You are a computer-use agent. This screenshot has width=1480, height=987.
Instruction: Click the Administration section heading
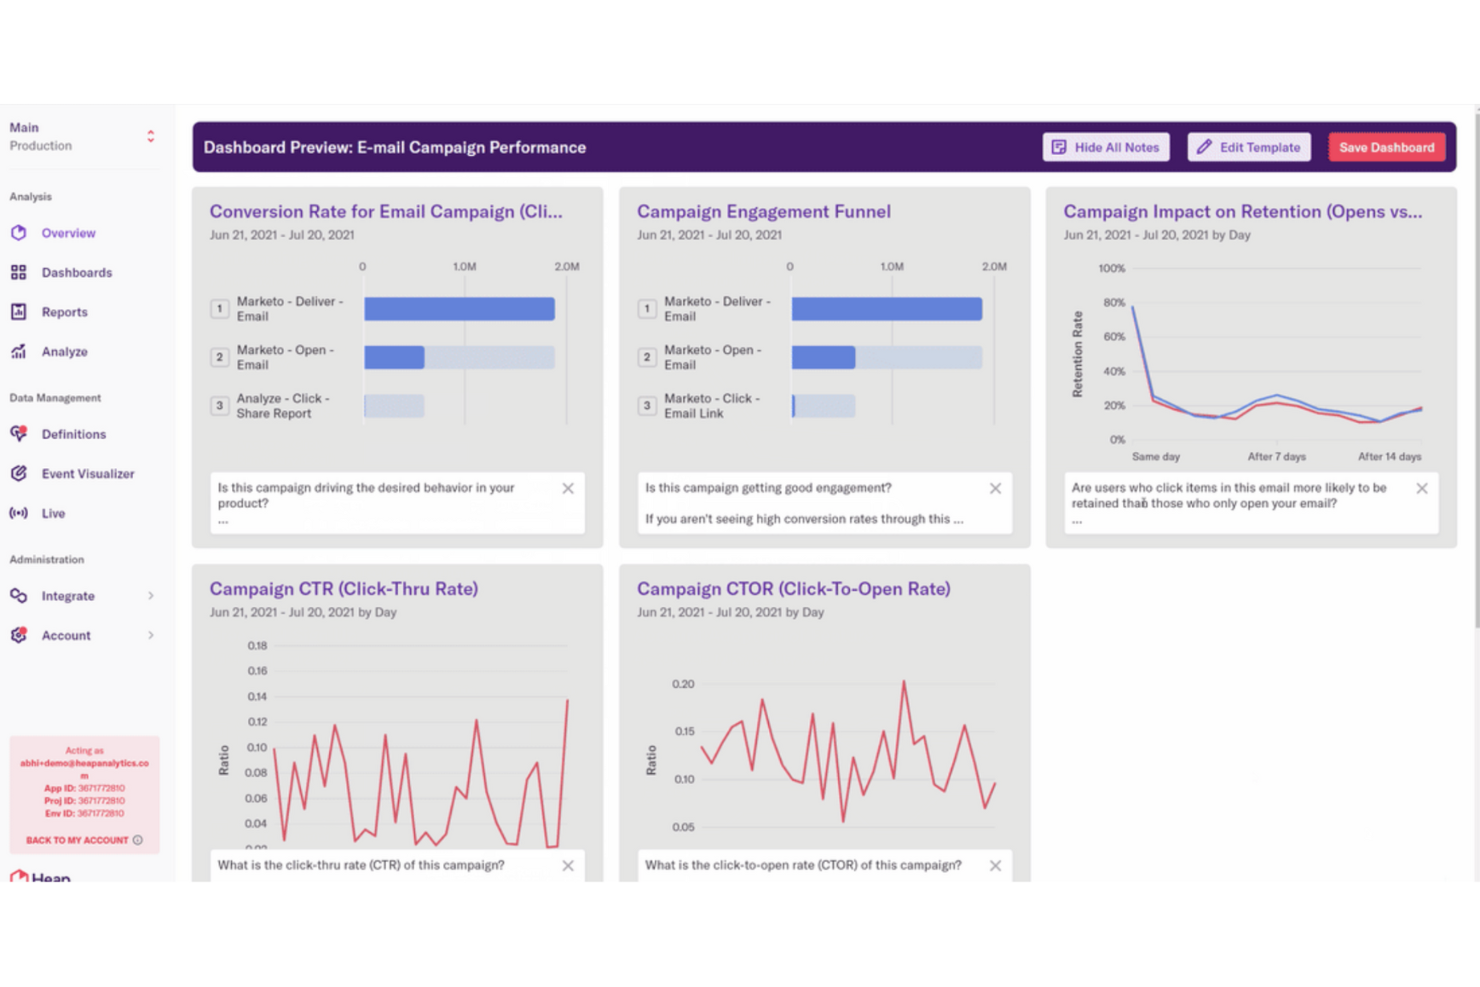click(x=47, y=560)
